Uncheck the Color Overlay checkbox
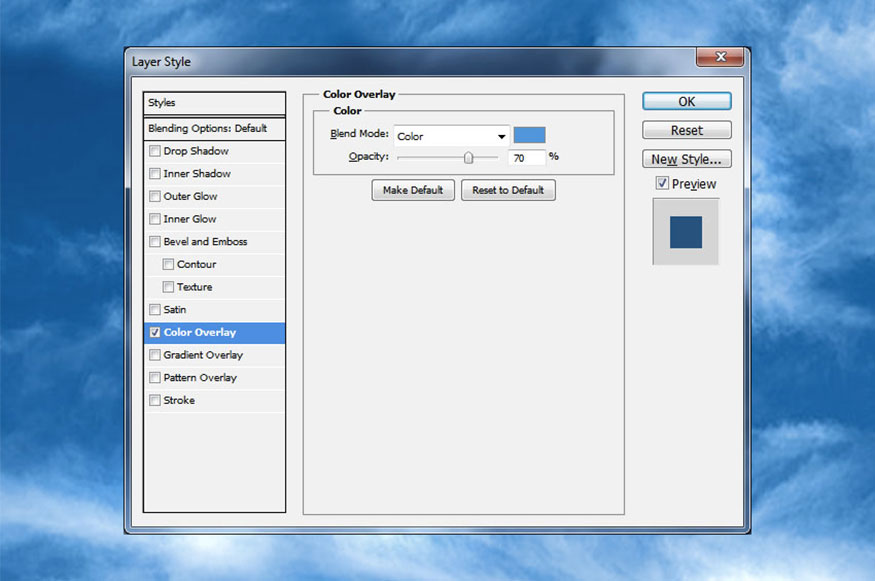875x581 pixels. click(155, 332)
